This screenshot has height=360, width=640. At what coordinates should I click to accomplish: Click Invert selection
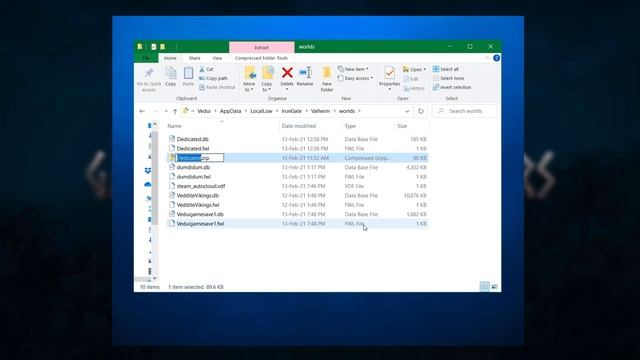coord(452,87)
